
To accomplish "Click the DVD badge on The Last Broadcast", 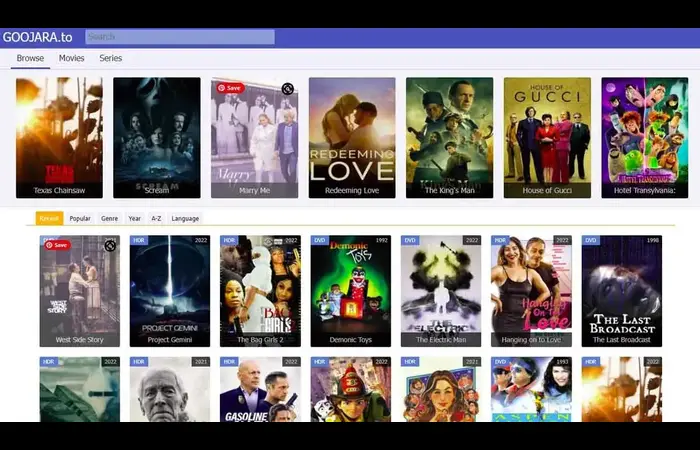I will [x=591, y=240].
